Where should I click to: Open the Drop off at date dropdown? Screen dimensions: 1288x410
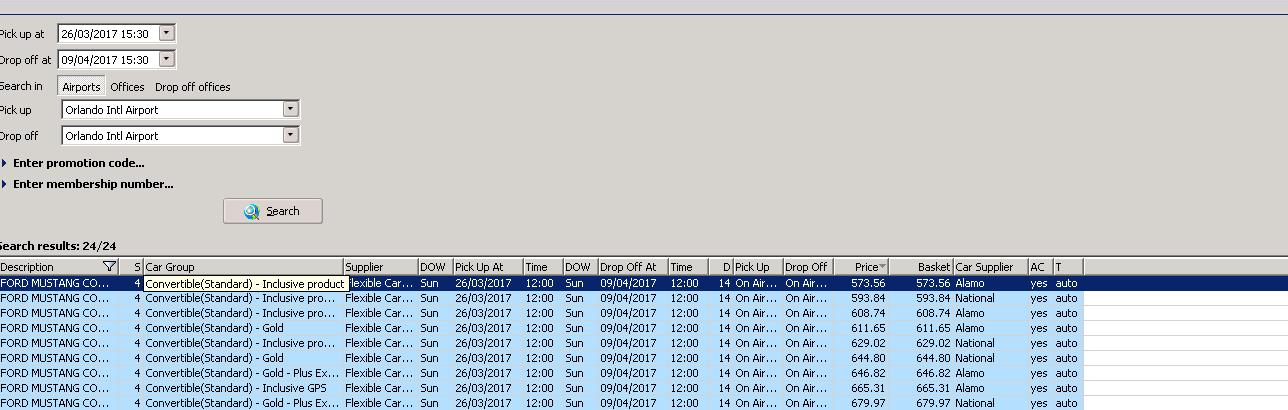point(167,59)
